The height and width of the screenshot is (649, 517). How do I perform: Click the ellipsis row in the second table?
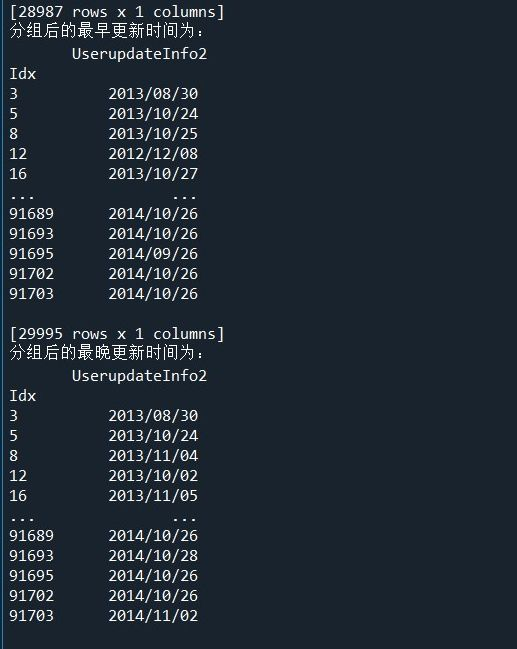[x=103, y=519]
